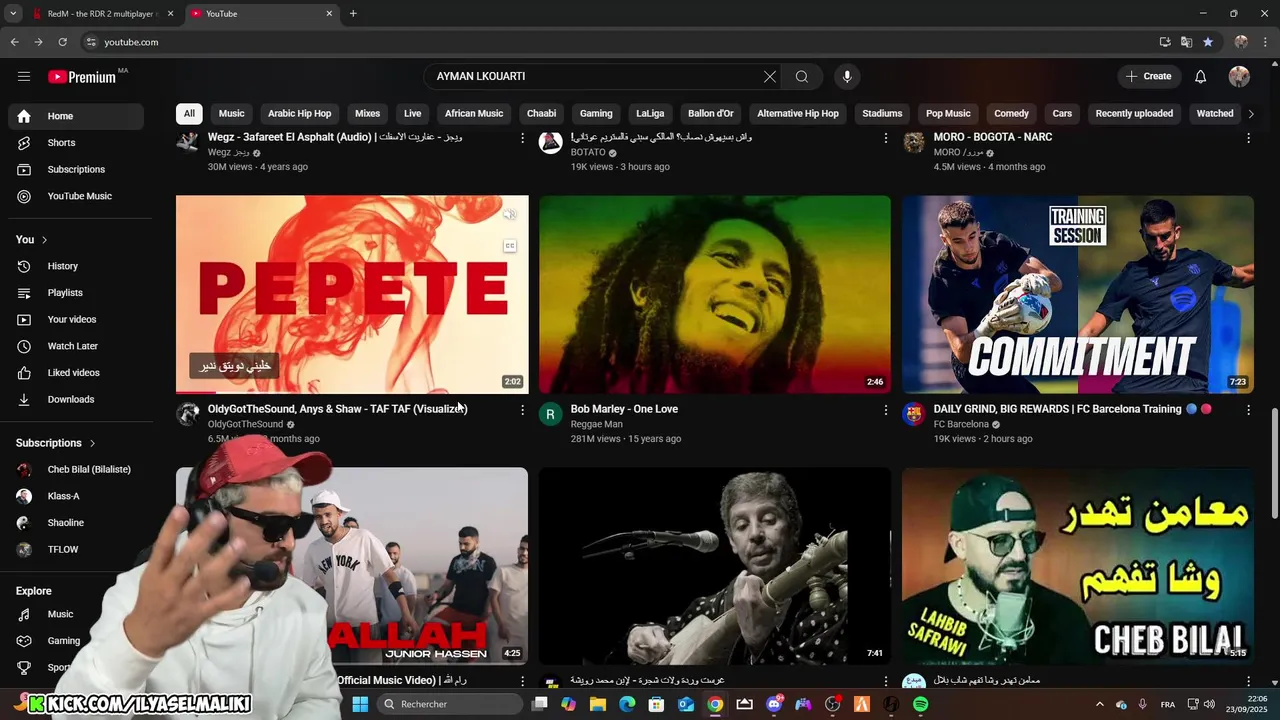
Task: Click OldyGotTheSound channel name
Action: tap(245, 424)
